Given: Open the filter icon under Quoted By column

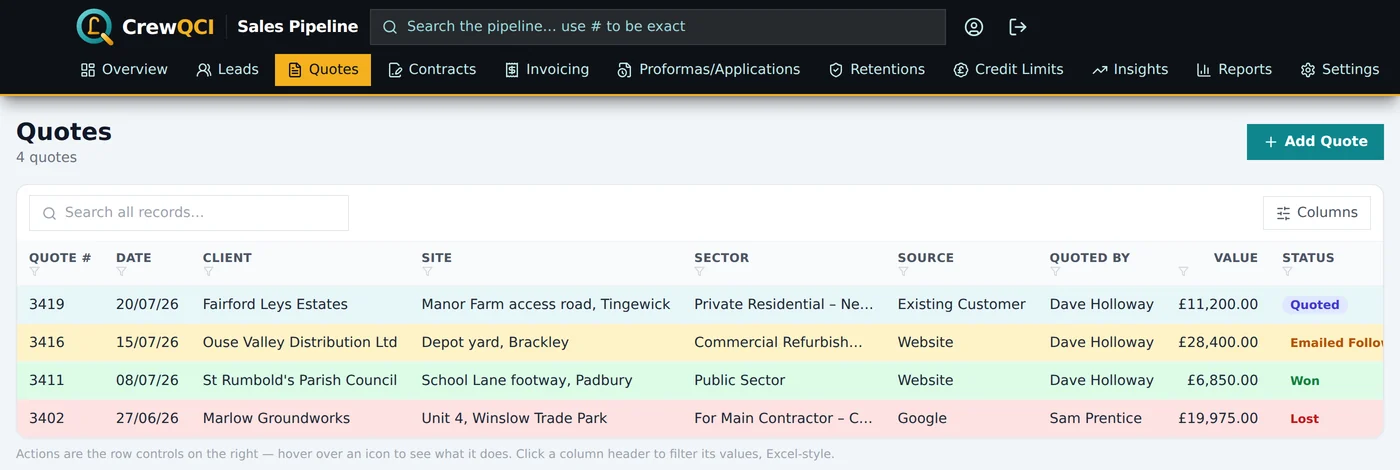Looking at the screenshot, I should 1056,272.
